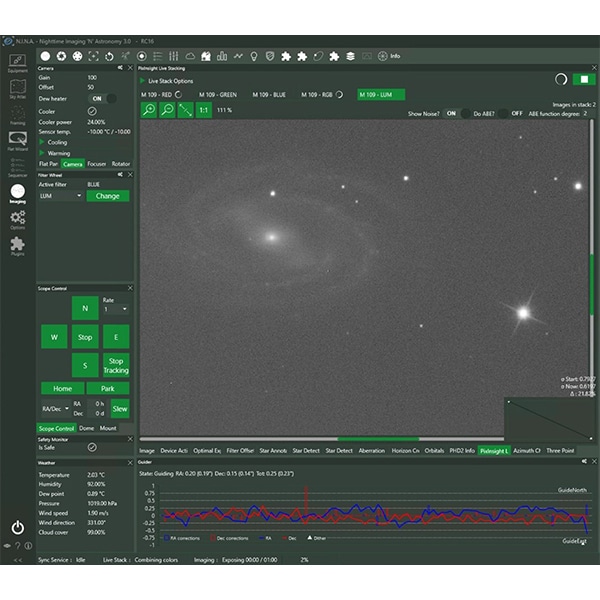This screenshot has height=600, width=600.
Task: Click the filter wheel toolbar icon
Action: (x=77, y=57)
